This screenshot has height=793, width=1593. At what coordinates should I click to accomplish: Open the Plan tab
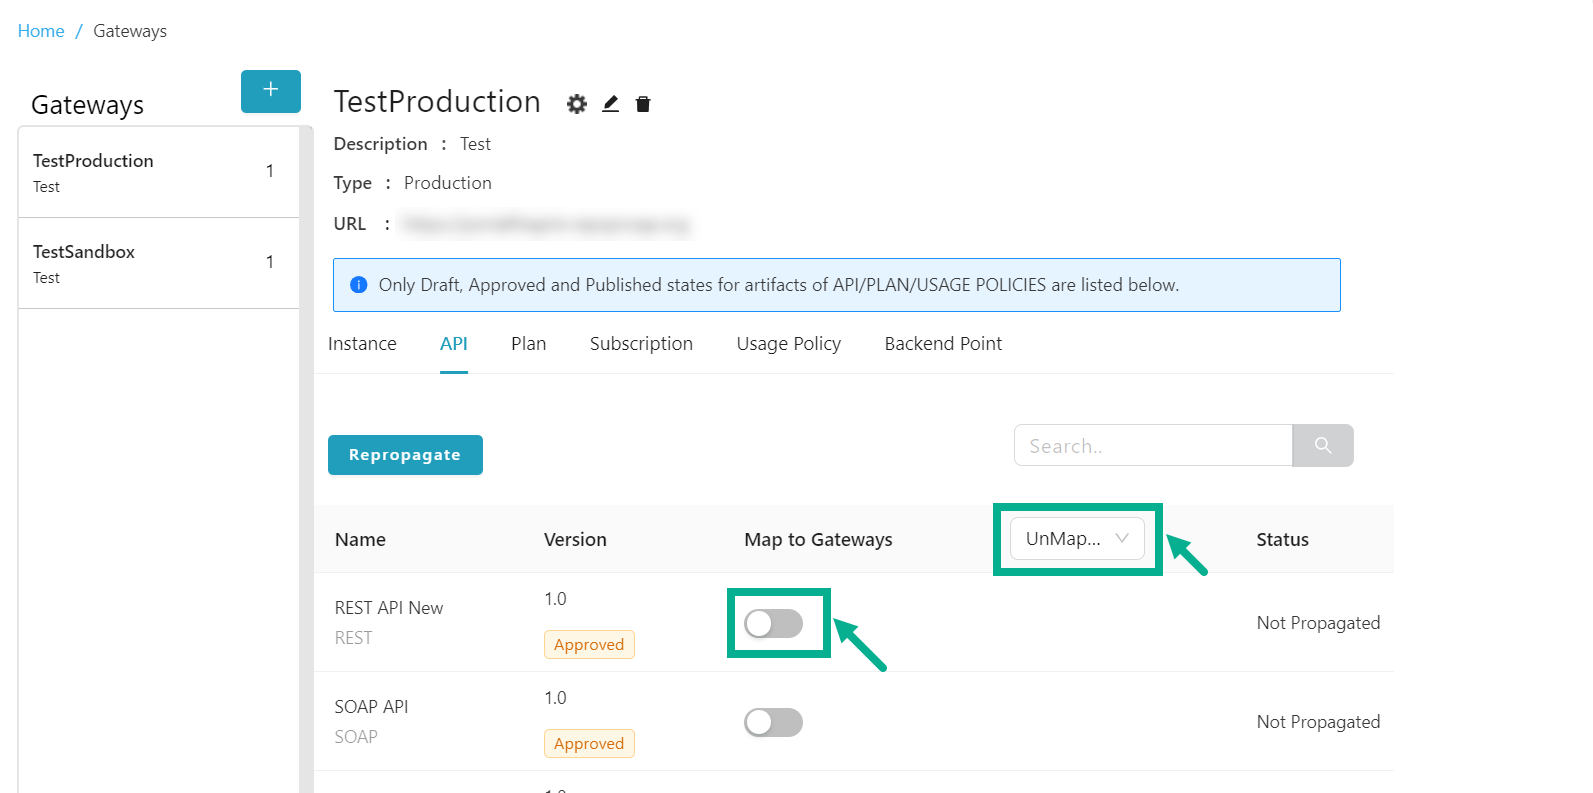coord(528,344)
